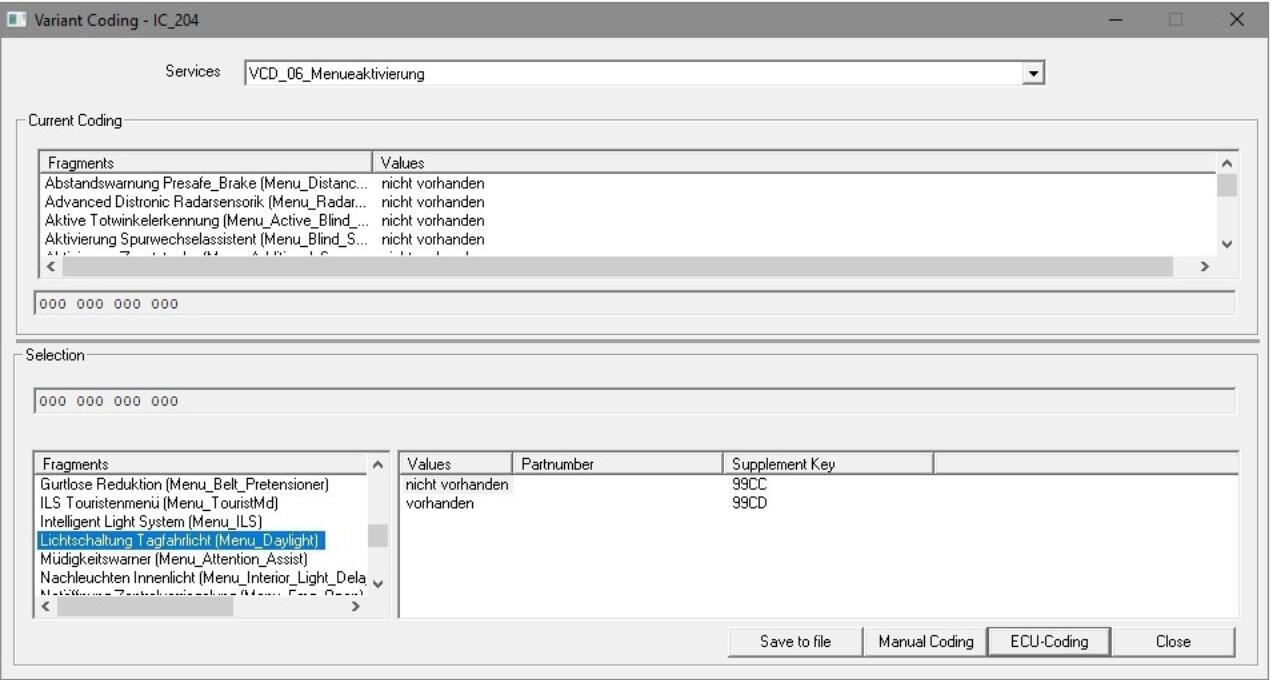The width and height of the screenshot is (1271, 680).
Task: Open Manual Coding
Action: [x=926, y=642]
